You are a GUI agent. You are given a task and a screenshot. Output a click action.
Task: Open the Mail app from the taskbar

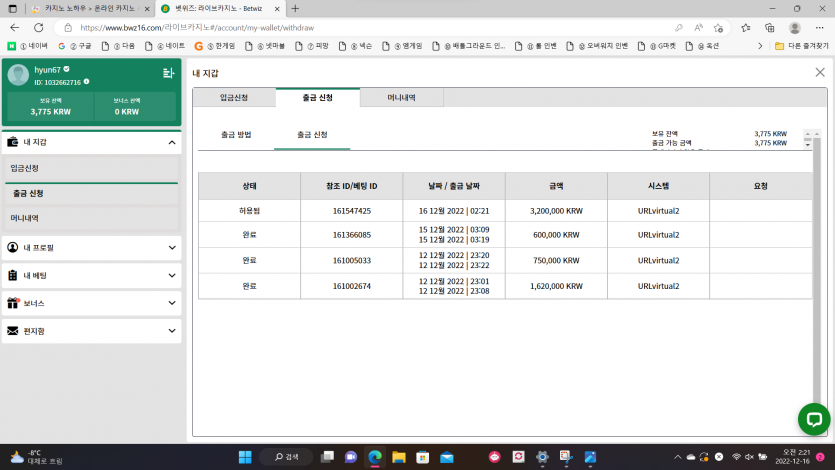(447, 457)
